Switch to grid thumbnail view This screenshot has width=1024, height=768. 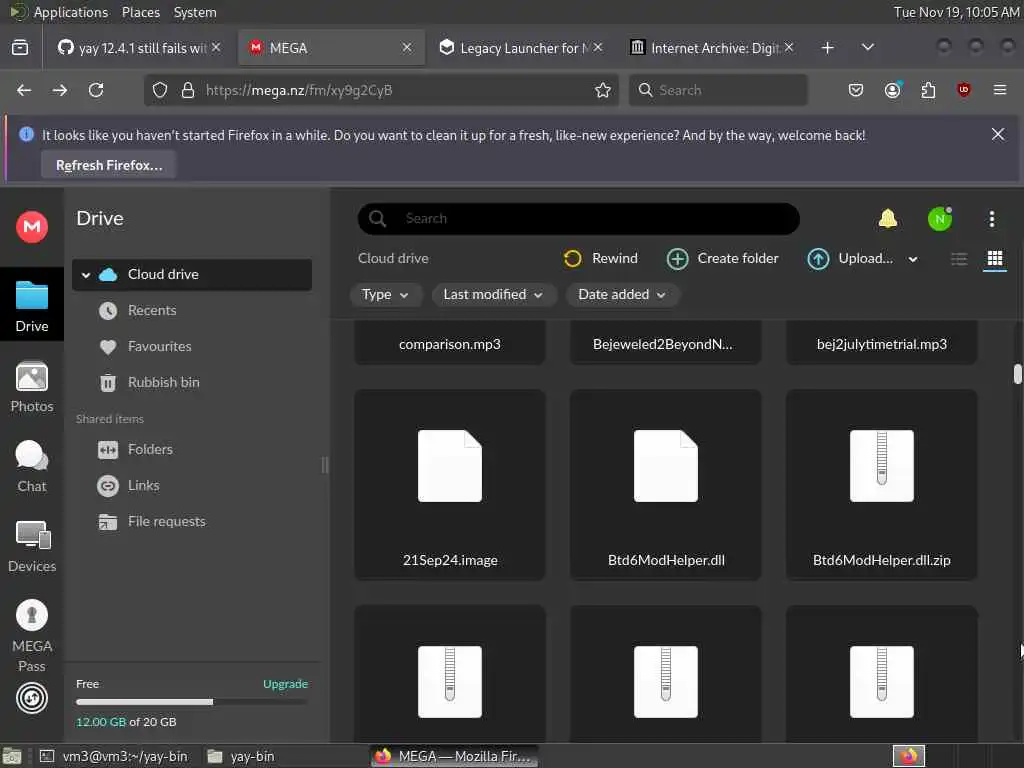click(x=995, y=259)
